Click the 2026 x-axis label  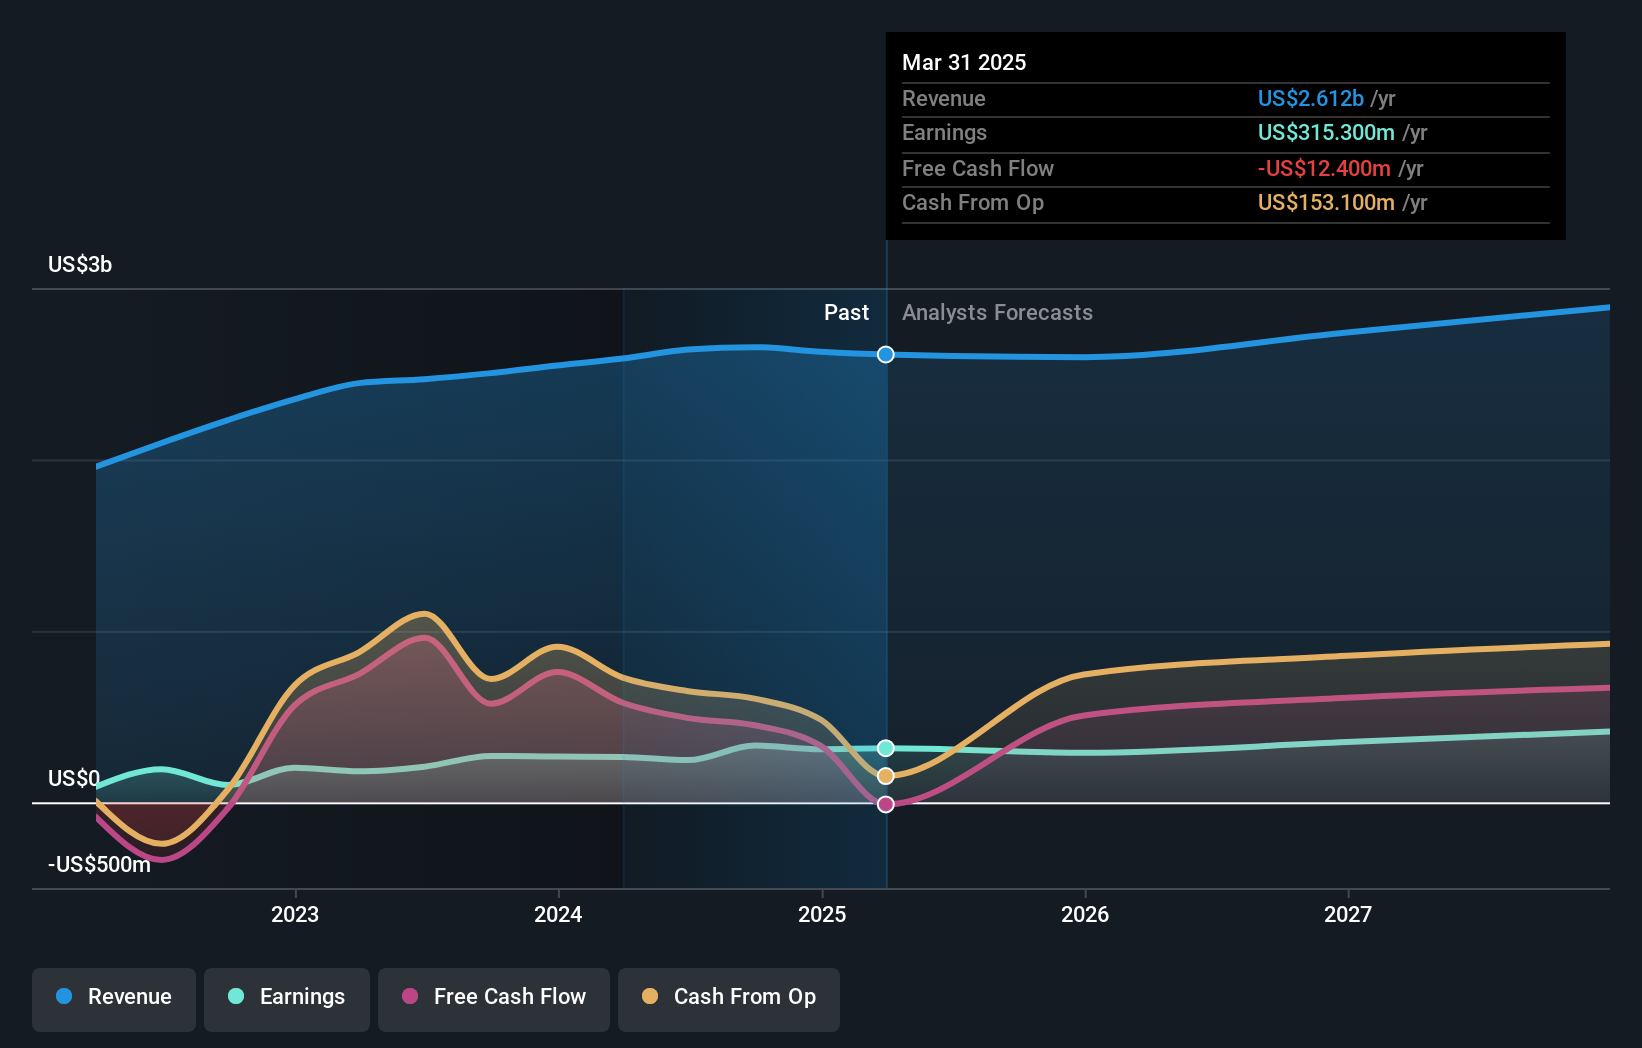click(1085, 914)
